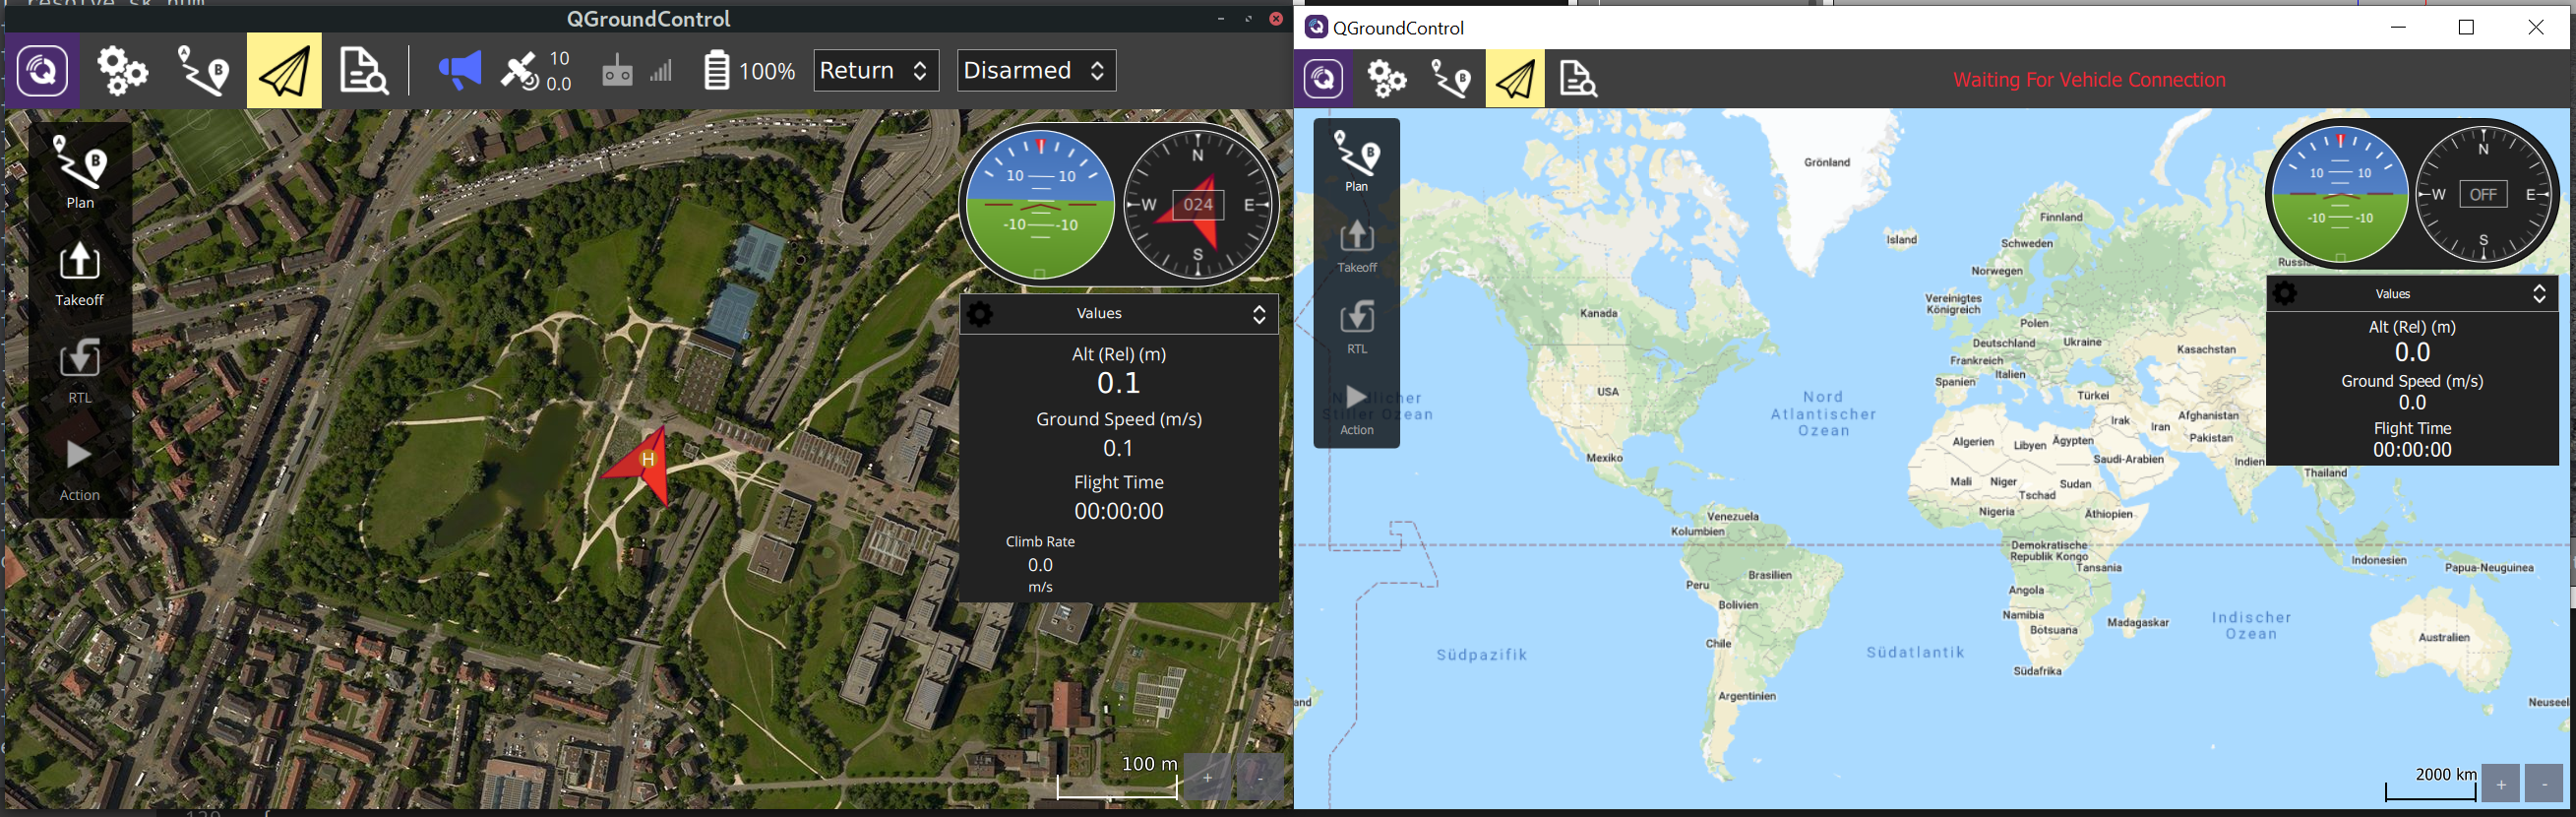Screen dimensions: 2576x817
Task: Open Plan view waypoint icon in left toolbar
Action: click(203, 71)
